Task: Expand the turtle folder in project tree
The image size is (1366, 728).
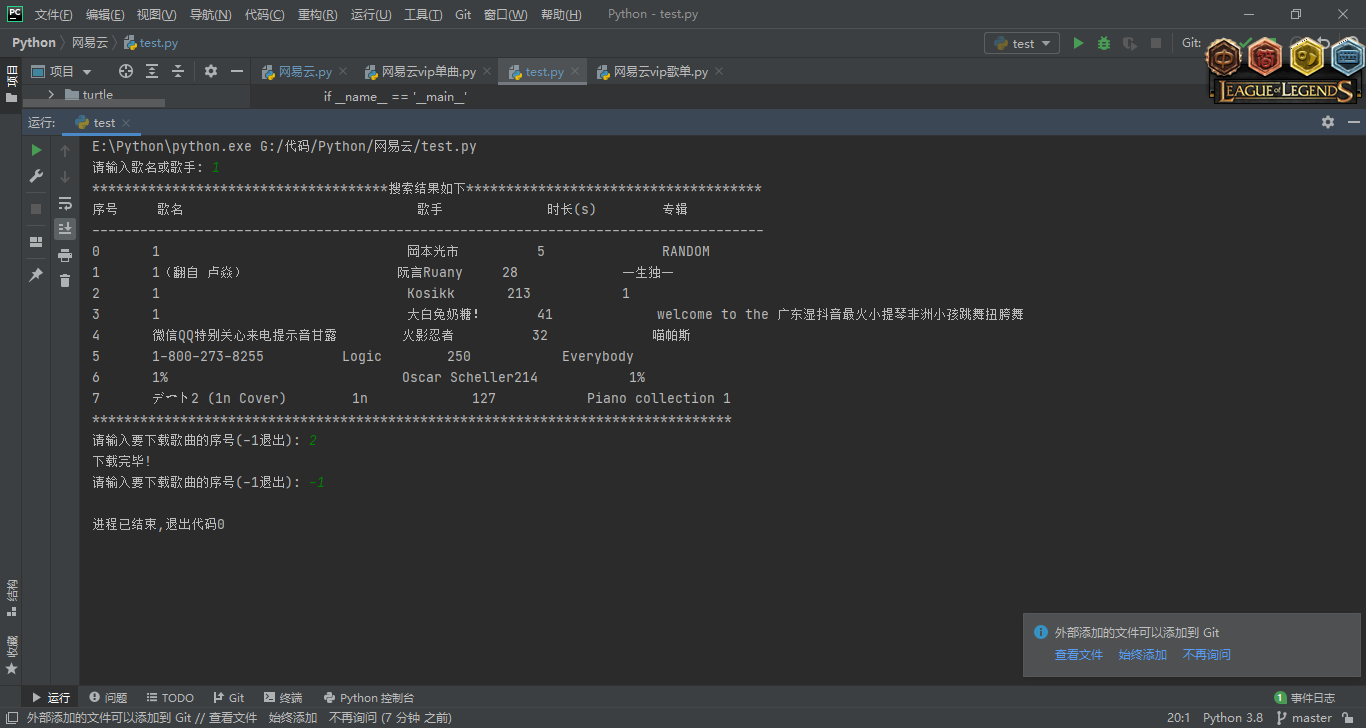Action: pos(50,95)
